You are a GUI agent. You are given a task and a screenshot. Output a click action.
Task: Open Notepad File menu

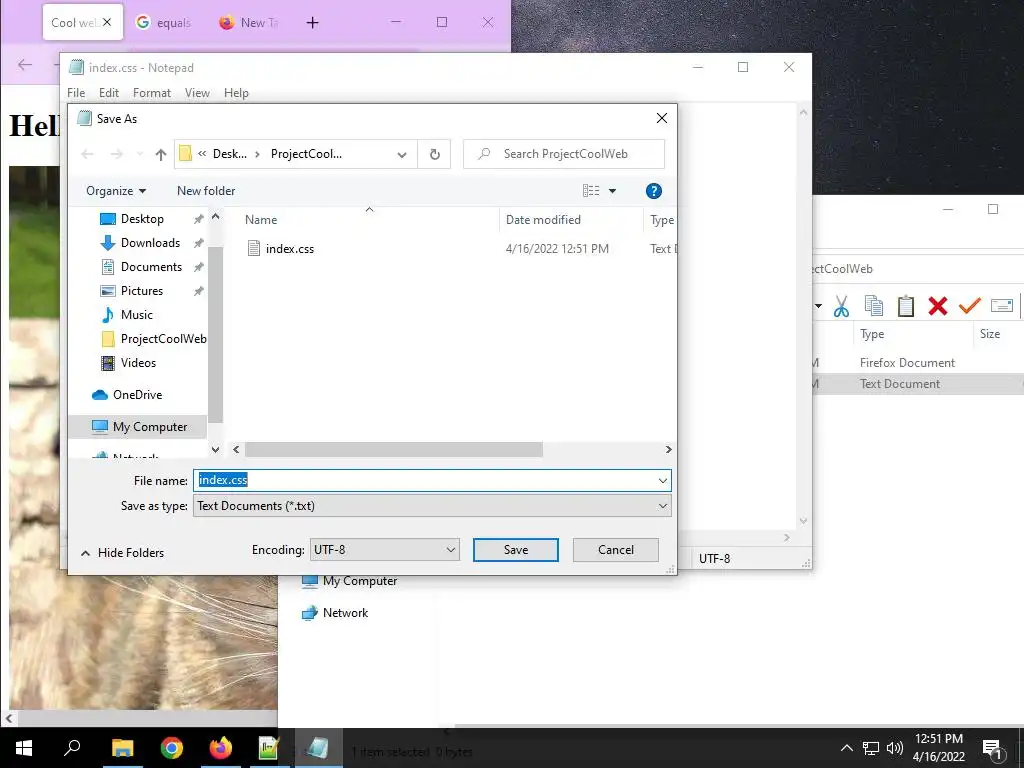[76, 93]
